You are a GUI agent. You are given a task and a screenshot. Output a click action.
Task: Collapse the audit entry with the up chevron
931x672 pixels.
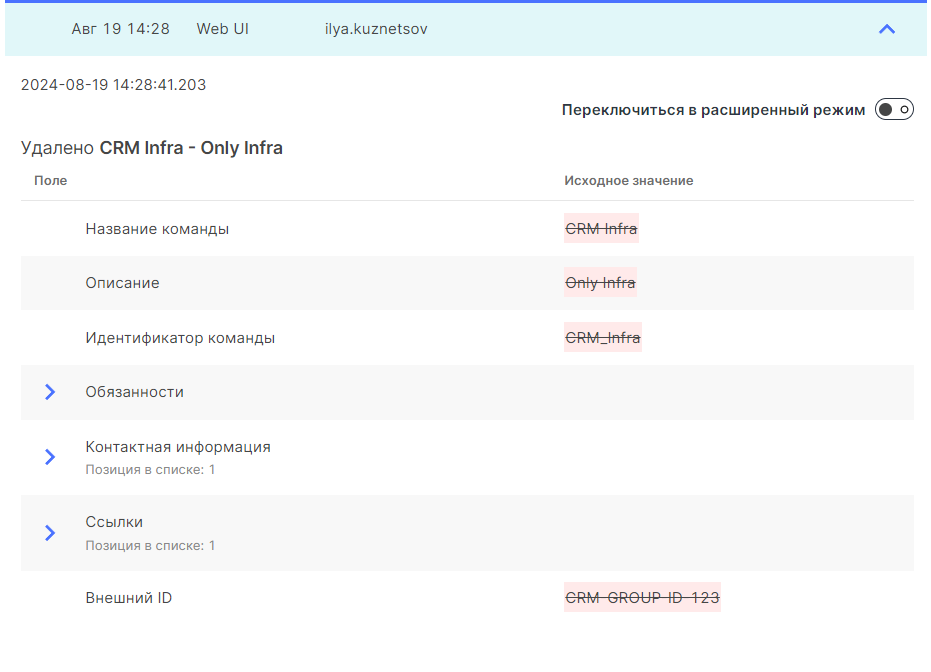click(886, 29)
